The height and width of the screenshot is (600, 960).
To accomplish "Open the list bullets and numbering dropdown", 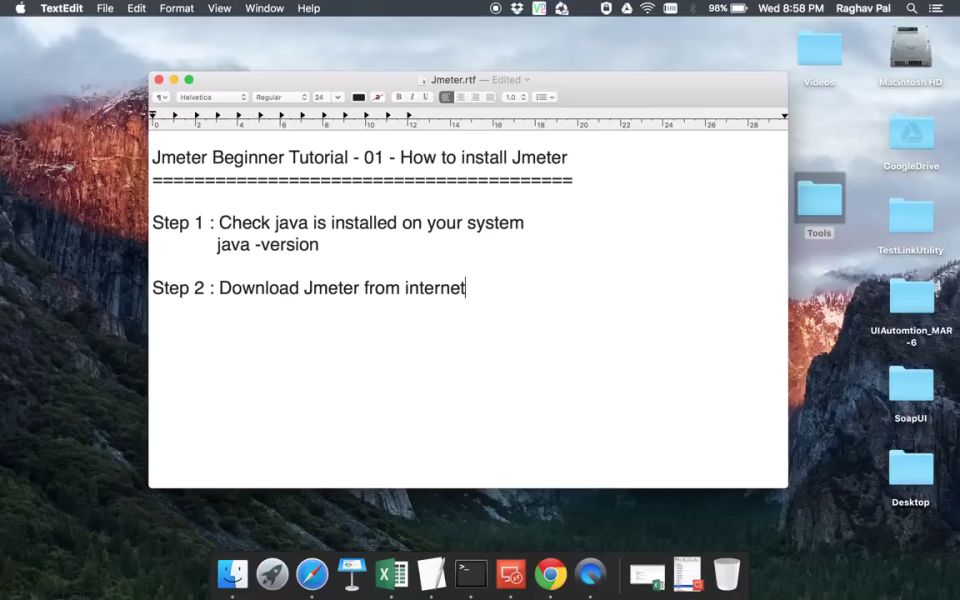I will 545,97.
